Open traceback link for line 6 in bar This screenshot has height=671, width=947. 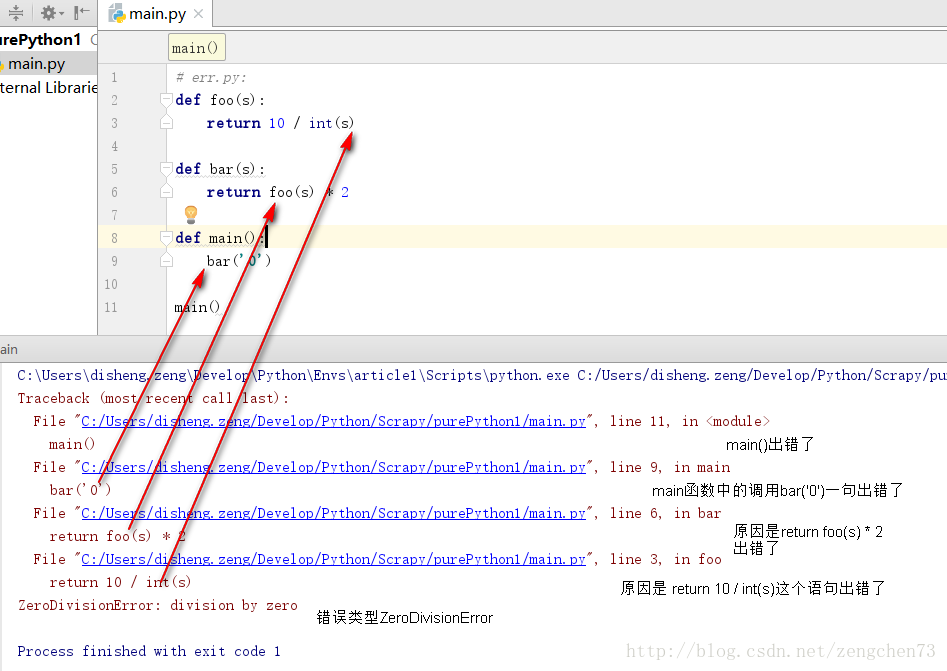(333, 513)
